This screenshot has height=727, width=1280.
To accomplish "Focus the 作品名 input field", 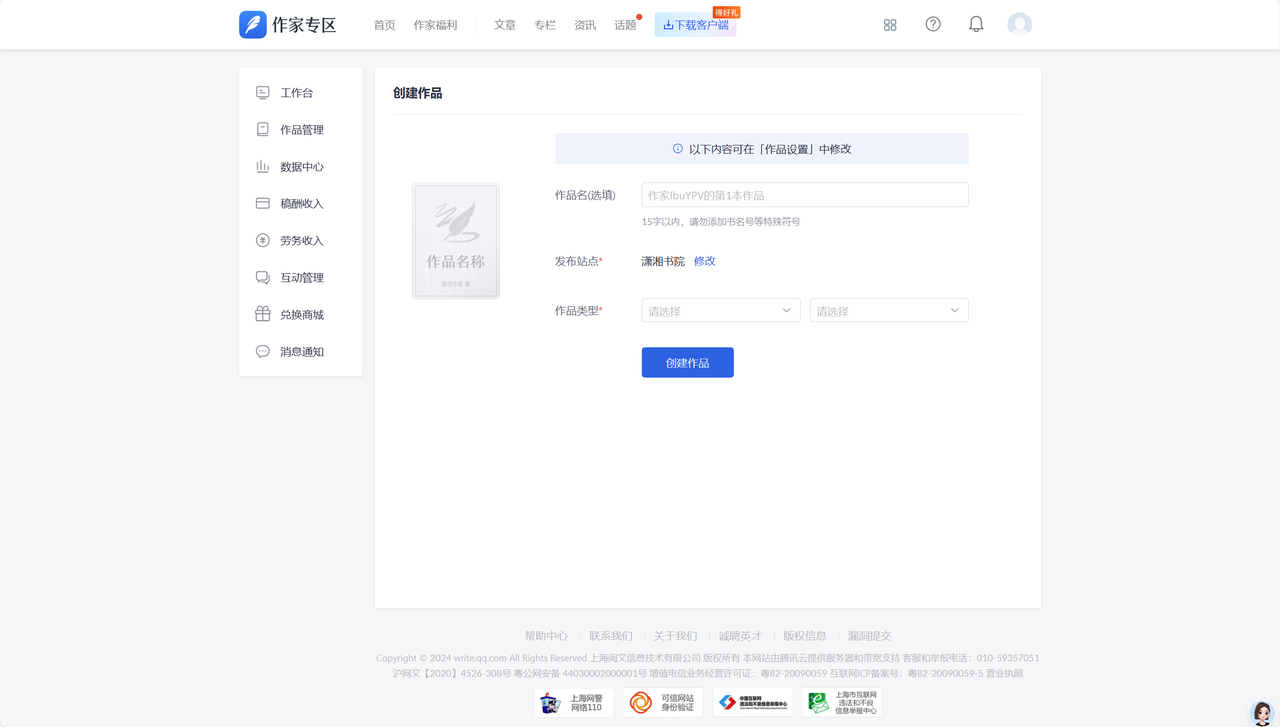I will coord(804,195).
